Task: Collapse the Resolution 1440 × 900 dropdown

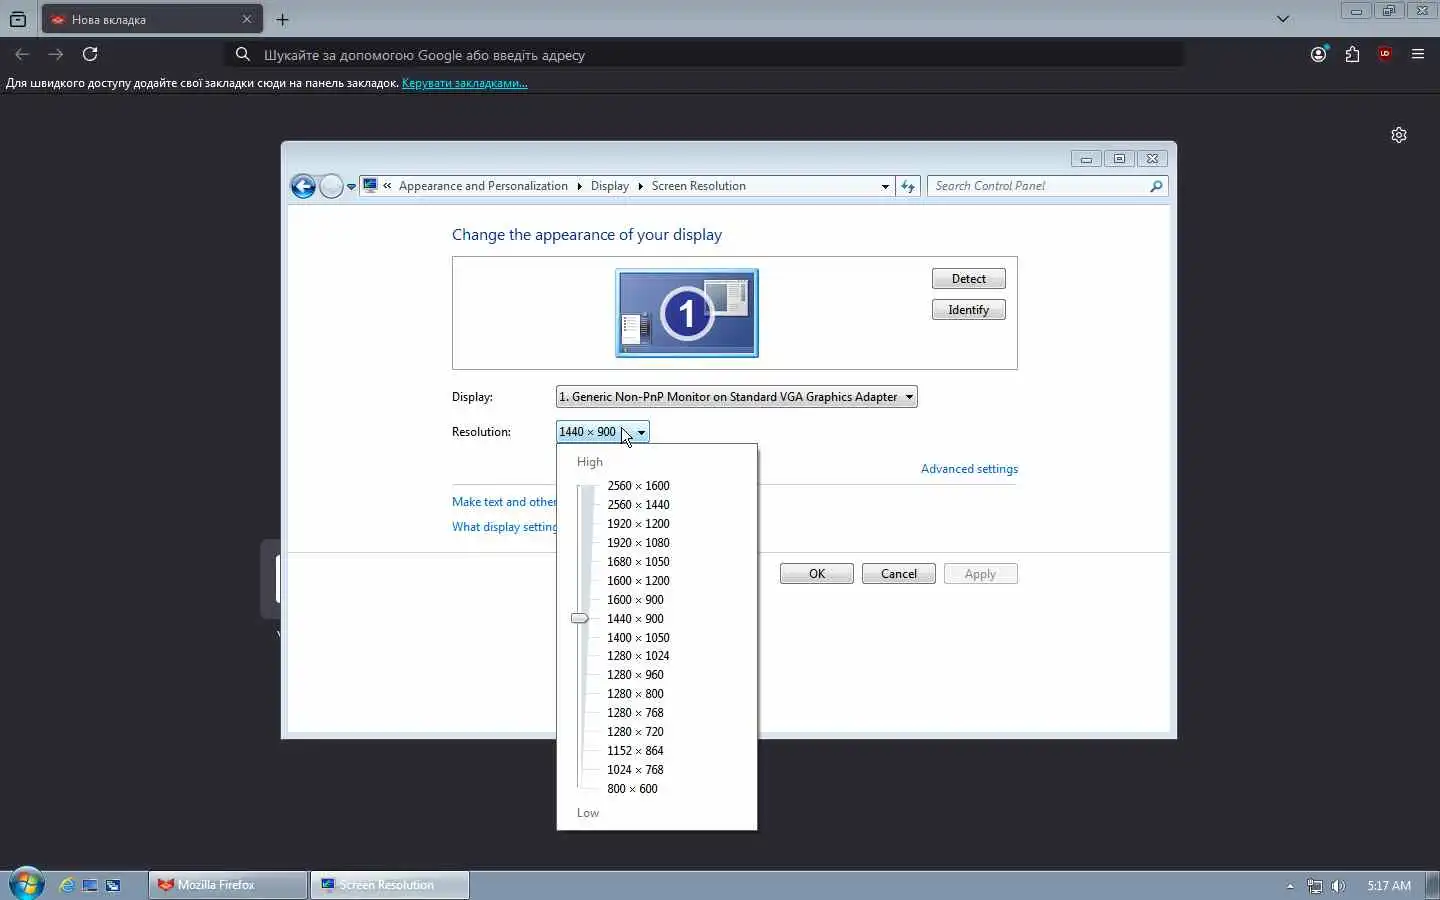Action: [x=602, y=432]
